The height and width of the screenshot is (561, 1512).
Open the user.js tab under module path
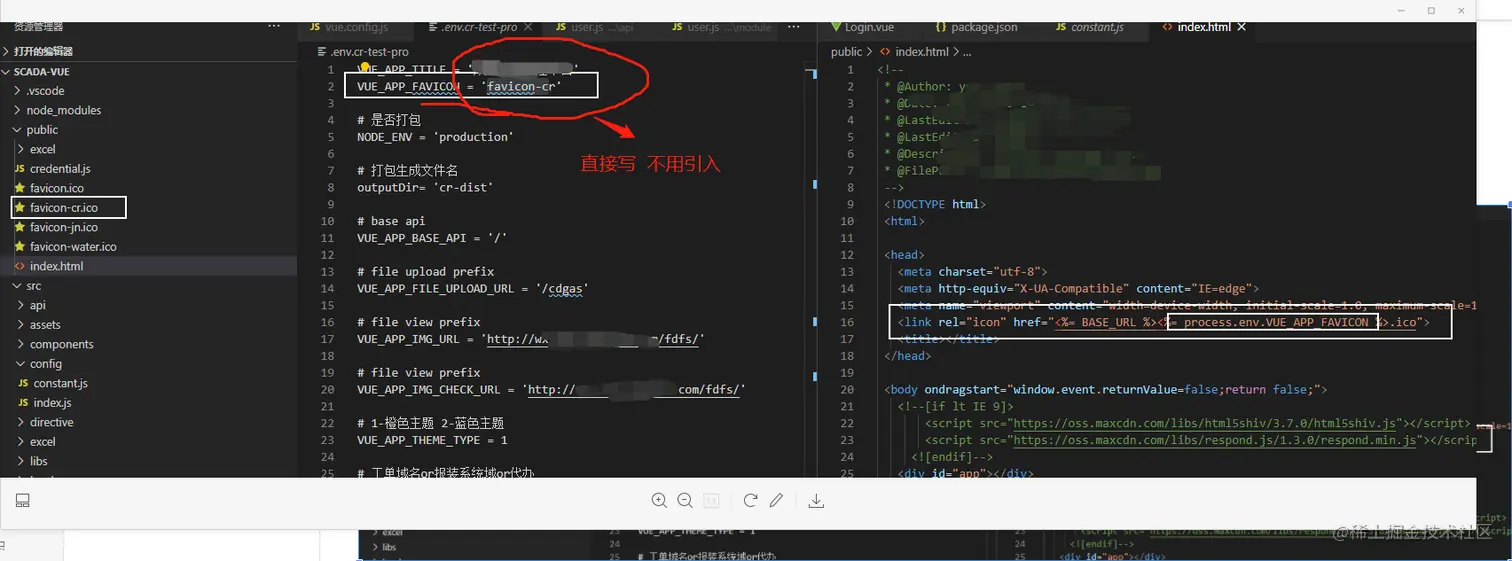tap(720, 27)
